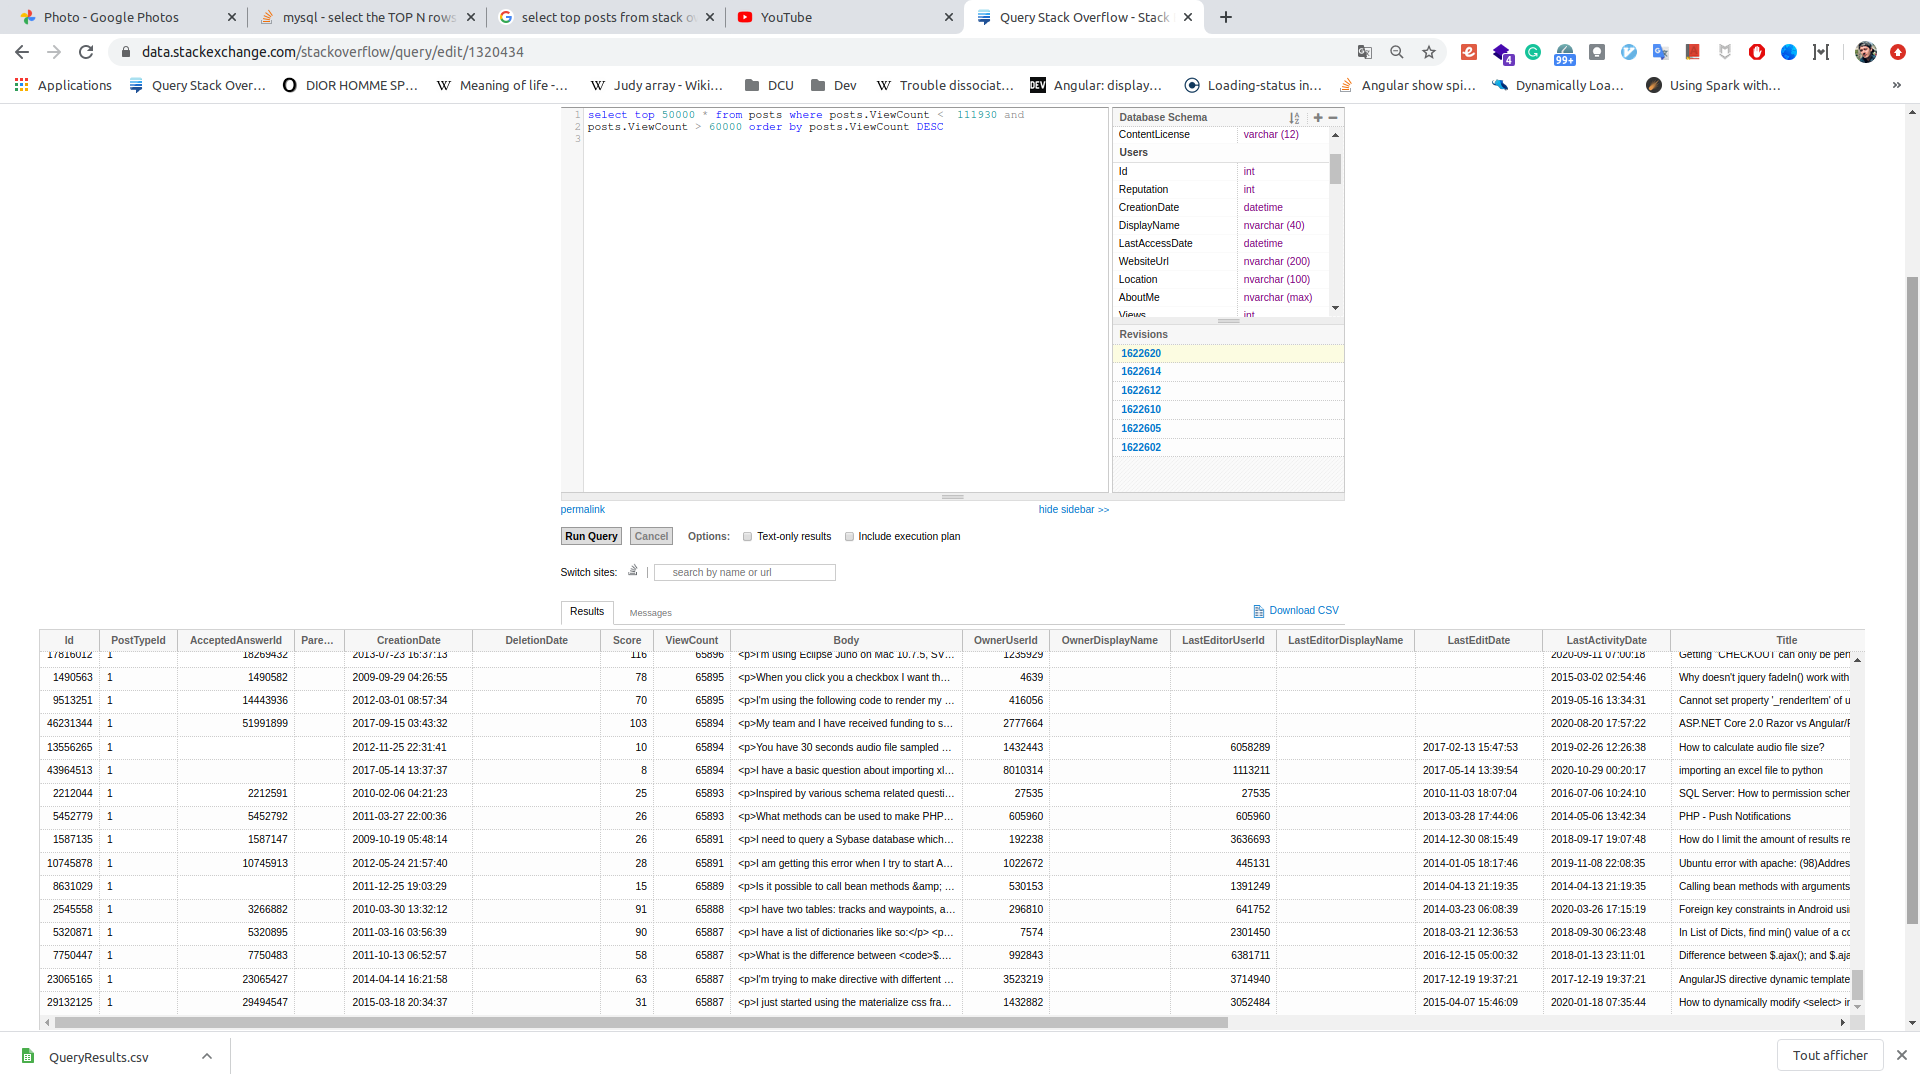Collapse the Users table header in schema
The image size is (1920, 1080).
pyautogui.click(x=1133, y=153)
